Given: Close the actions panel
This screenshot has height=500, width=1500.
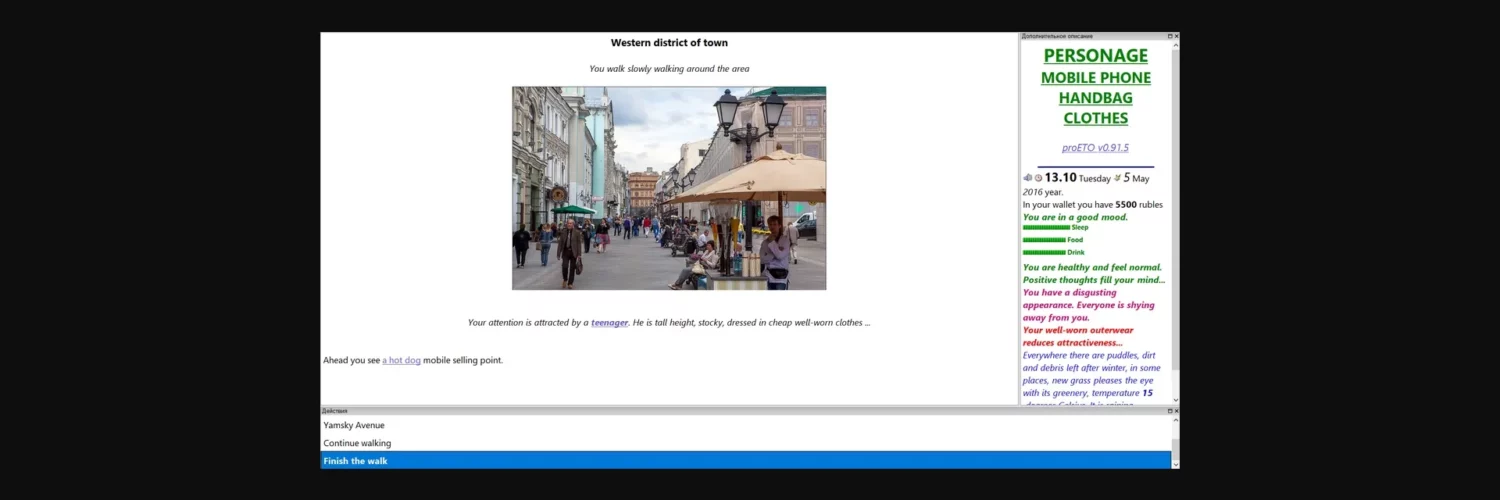Looking at the screenshot, I should tap(1176, 411).
